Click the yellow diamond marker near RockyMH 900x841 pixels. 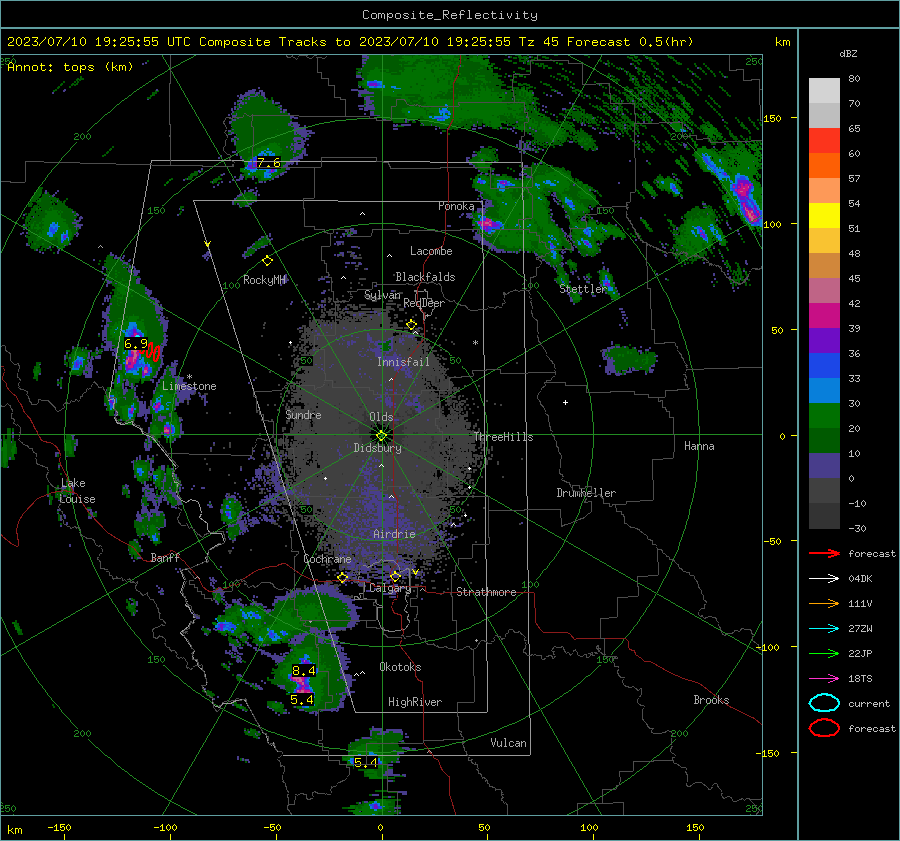coord(267,261)
